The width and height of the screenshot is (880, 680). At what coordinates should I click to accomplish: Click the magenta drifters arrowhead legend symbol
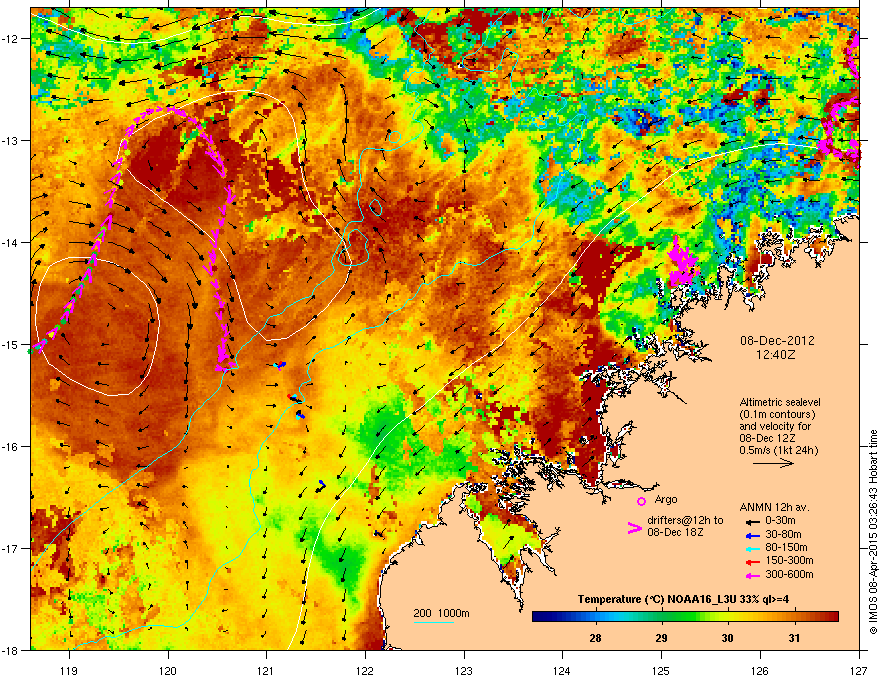tap(634, 528)
